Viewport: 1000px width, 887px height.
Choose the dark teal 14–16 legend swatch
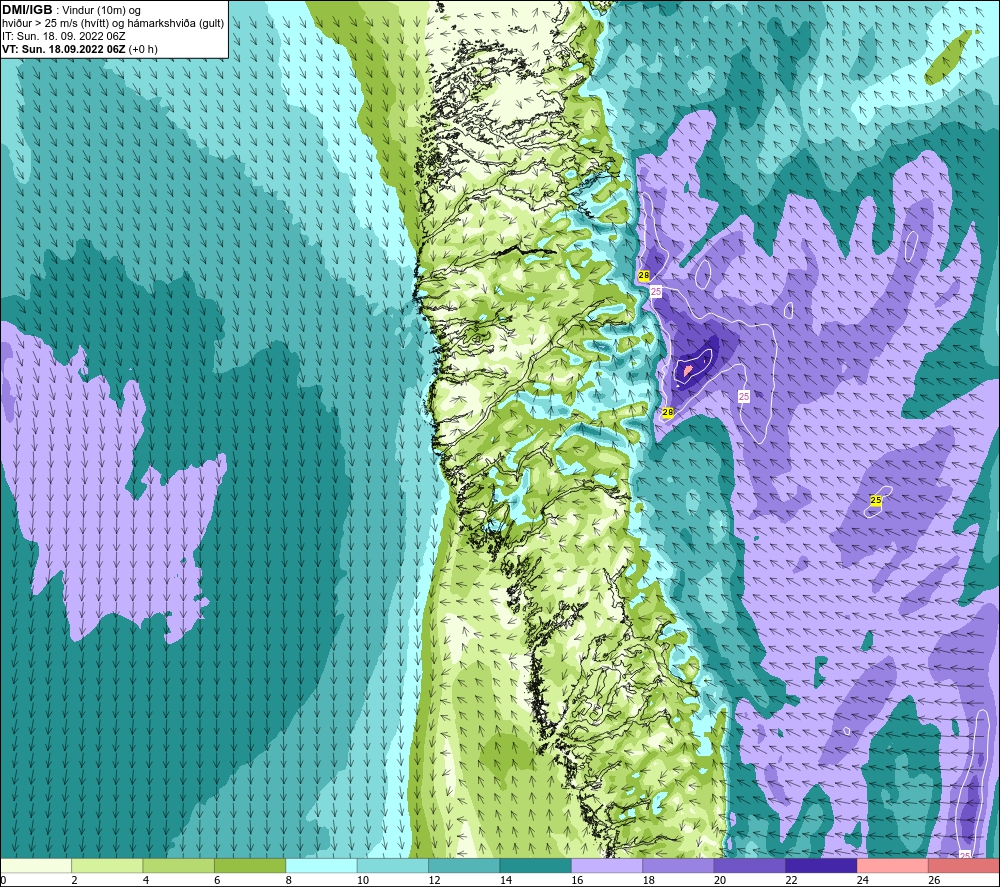[536, 865]
